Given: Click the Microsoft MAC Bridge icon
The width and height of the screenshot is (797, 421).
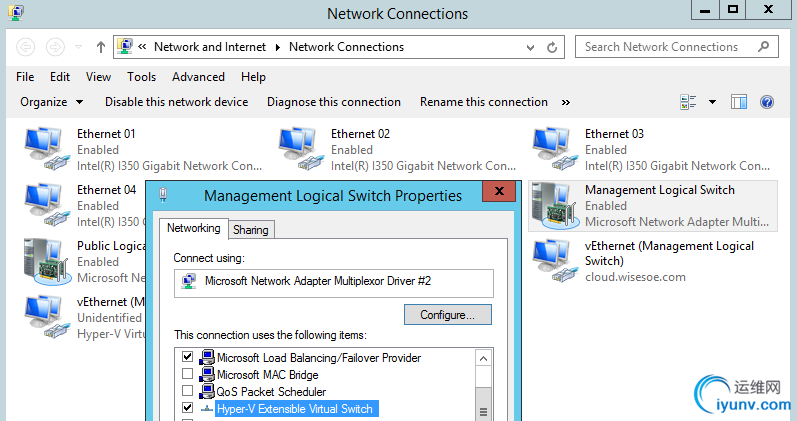Looking at the screenshot, I should pos(206,375).
